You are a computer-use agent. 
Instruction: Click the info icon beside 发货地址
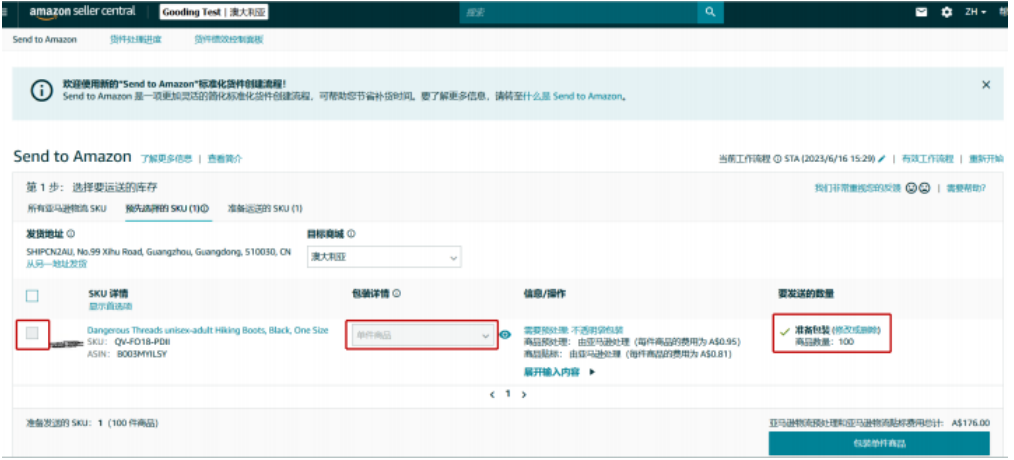tap(70, 234)
